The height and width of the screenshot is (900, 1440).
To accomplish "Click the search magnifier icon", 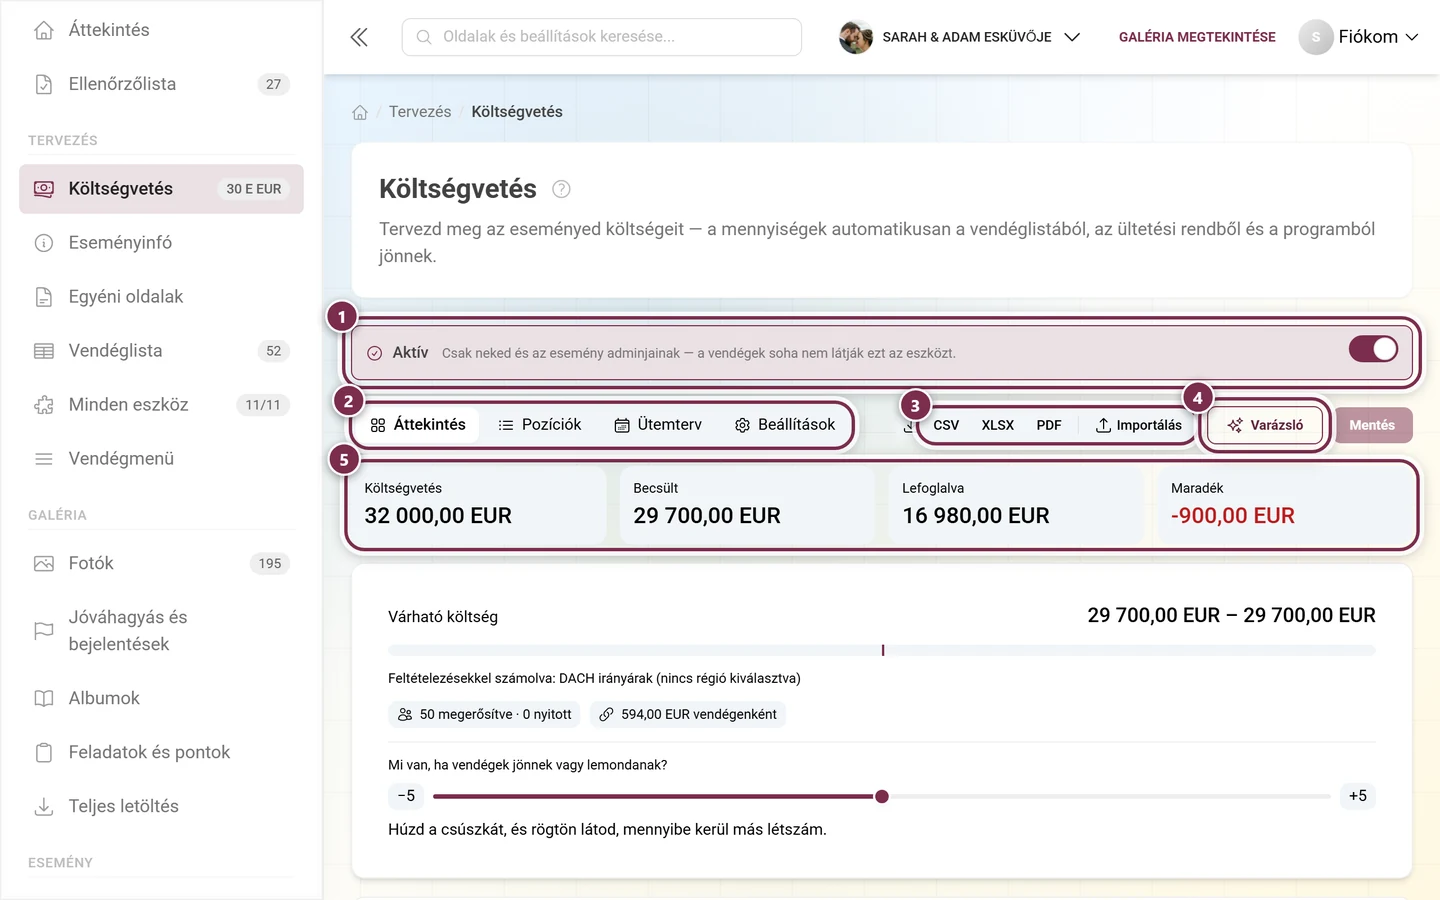I will 424,37.
